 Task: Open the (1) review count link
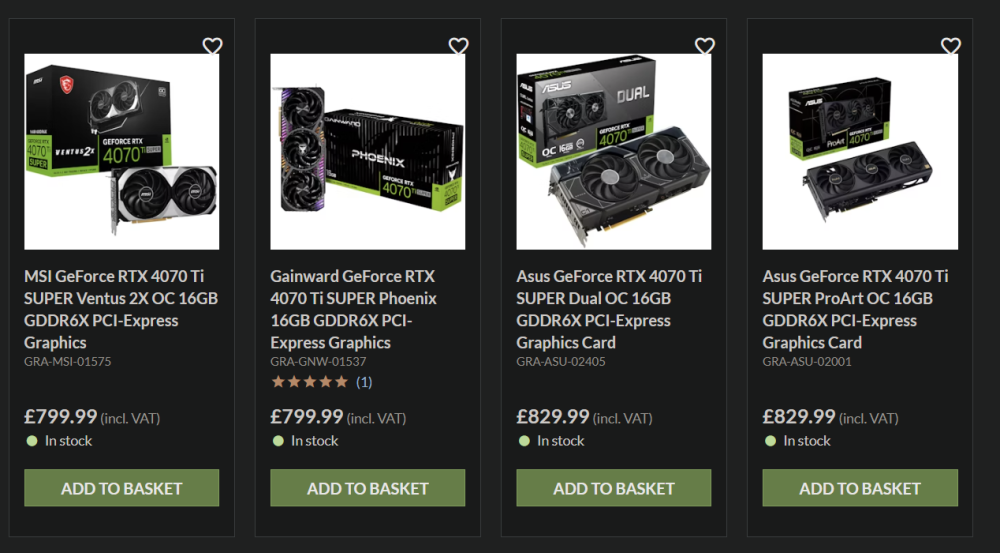(x=364, y=382)
